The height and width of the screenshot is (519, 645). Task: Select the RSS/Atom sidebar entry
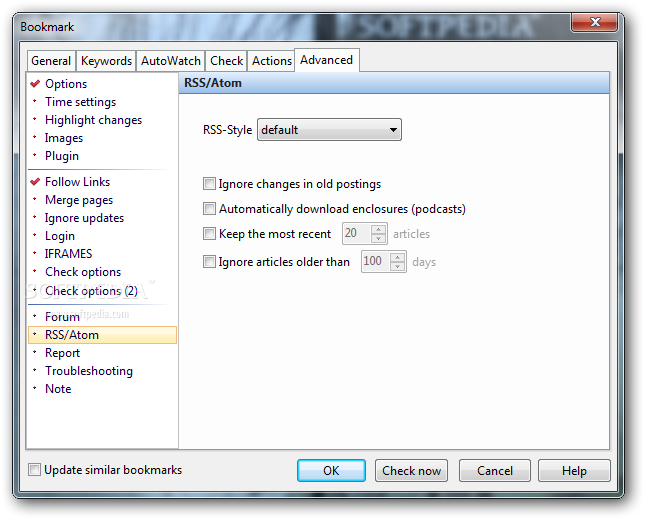102,335
